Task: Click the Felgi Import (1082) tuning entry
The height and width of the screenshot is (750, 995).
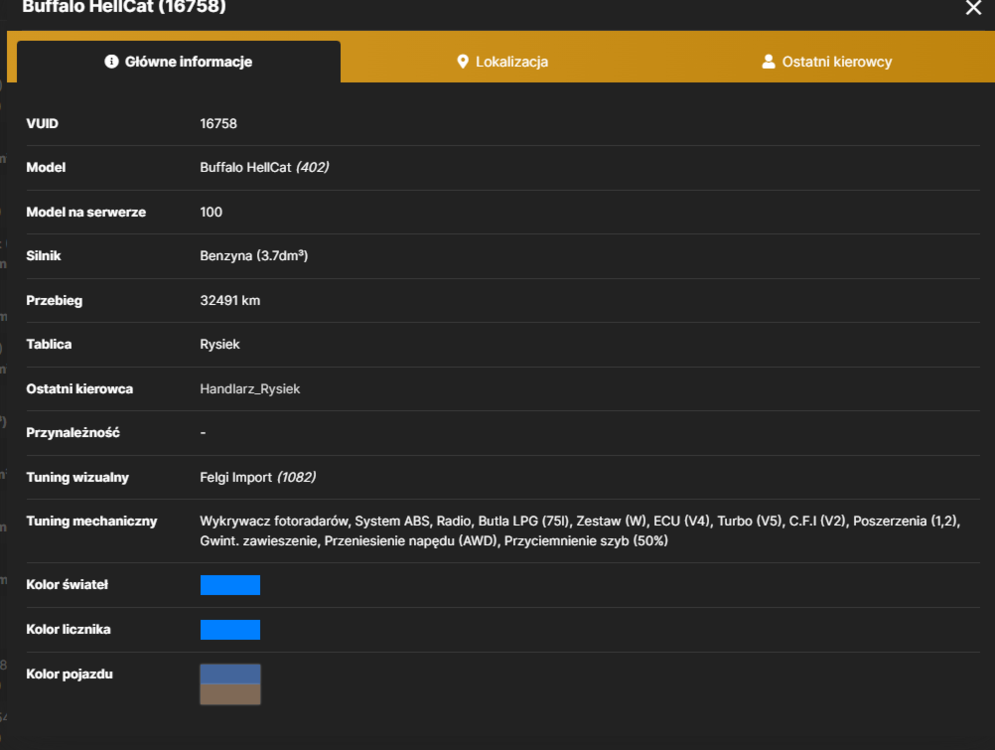Action: point(258,477)
